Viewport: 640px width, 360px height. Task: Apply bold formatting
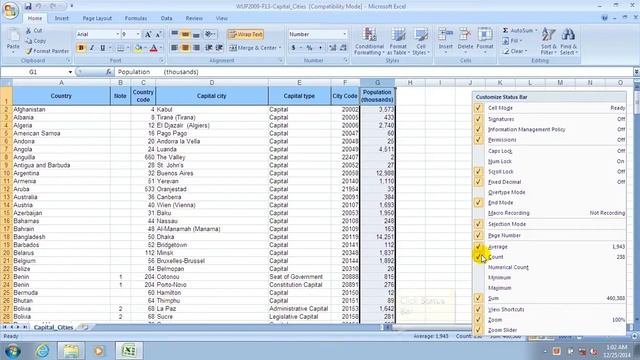click(x=81, y=48)
